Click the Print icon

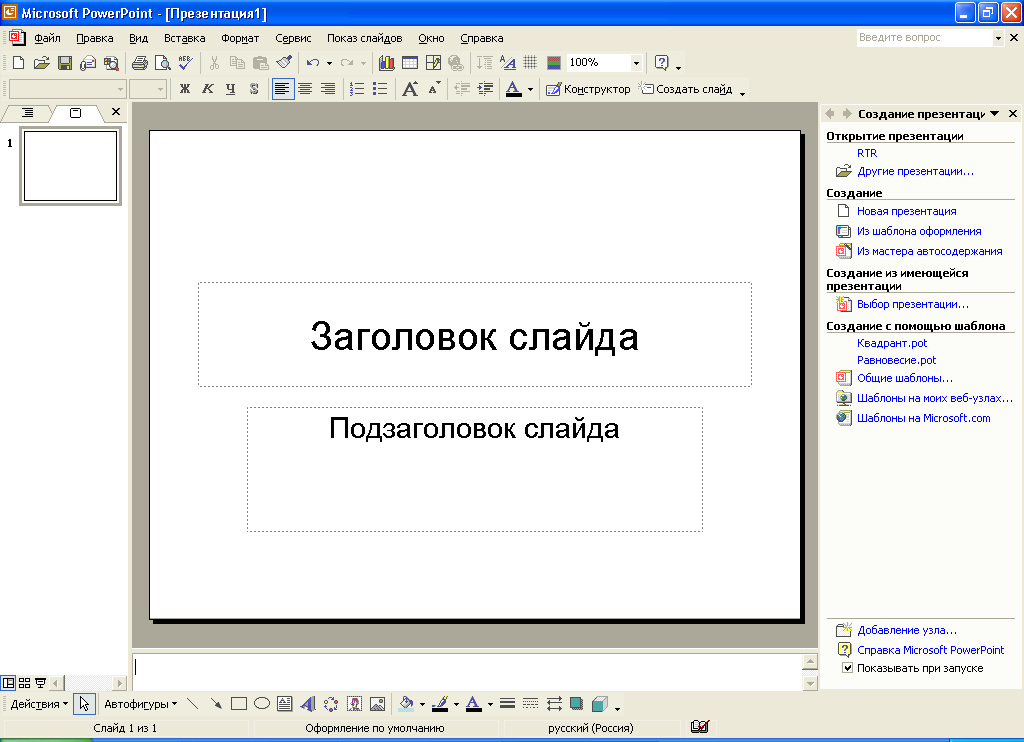click(140, 63)
